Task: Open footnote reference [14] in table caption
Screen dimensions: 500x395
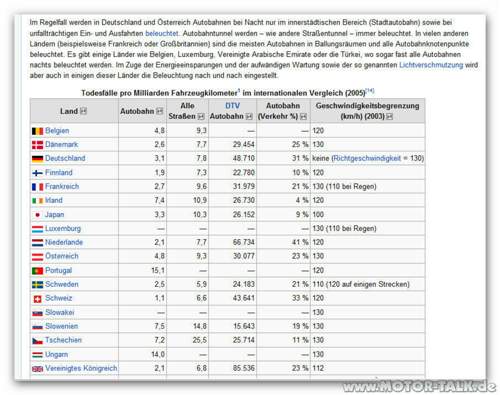Action: coord(370,90)
